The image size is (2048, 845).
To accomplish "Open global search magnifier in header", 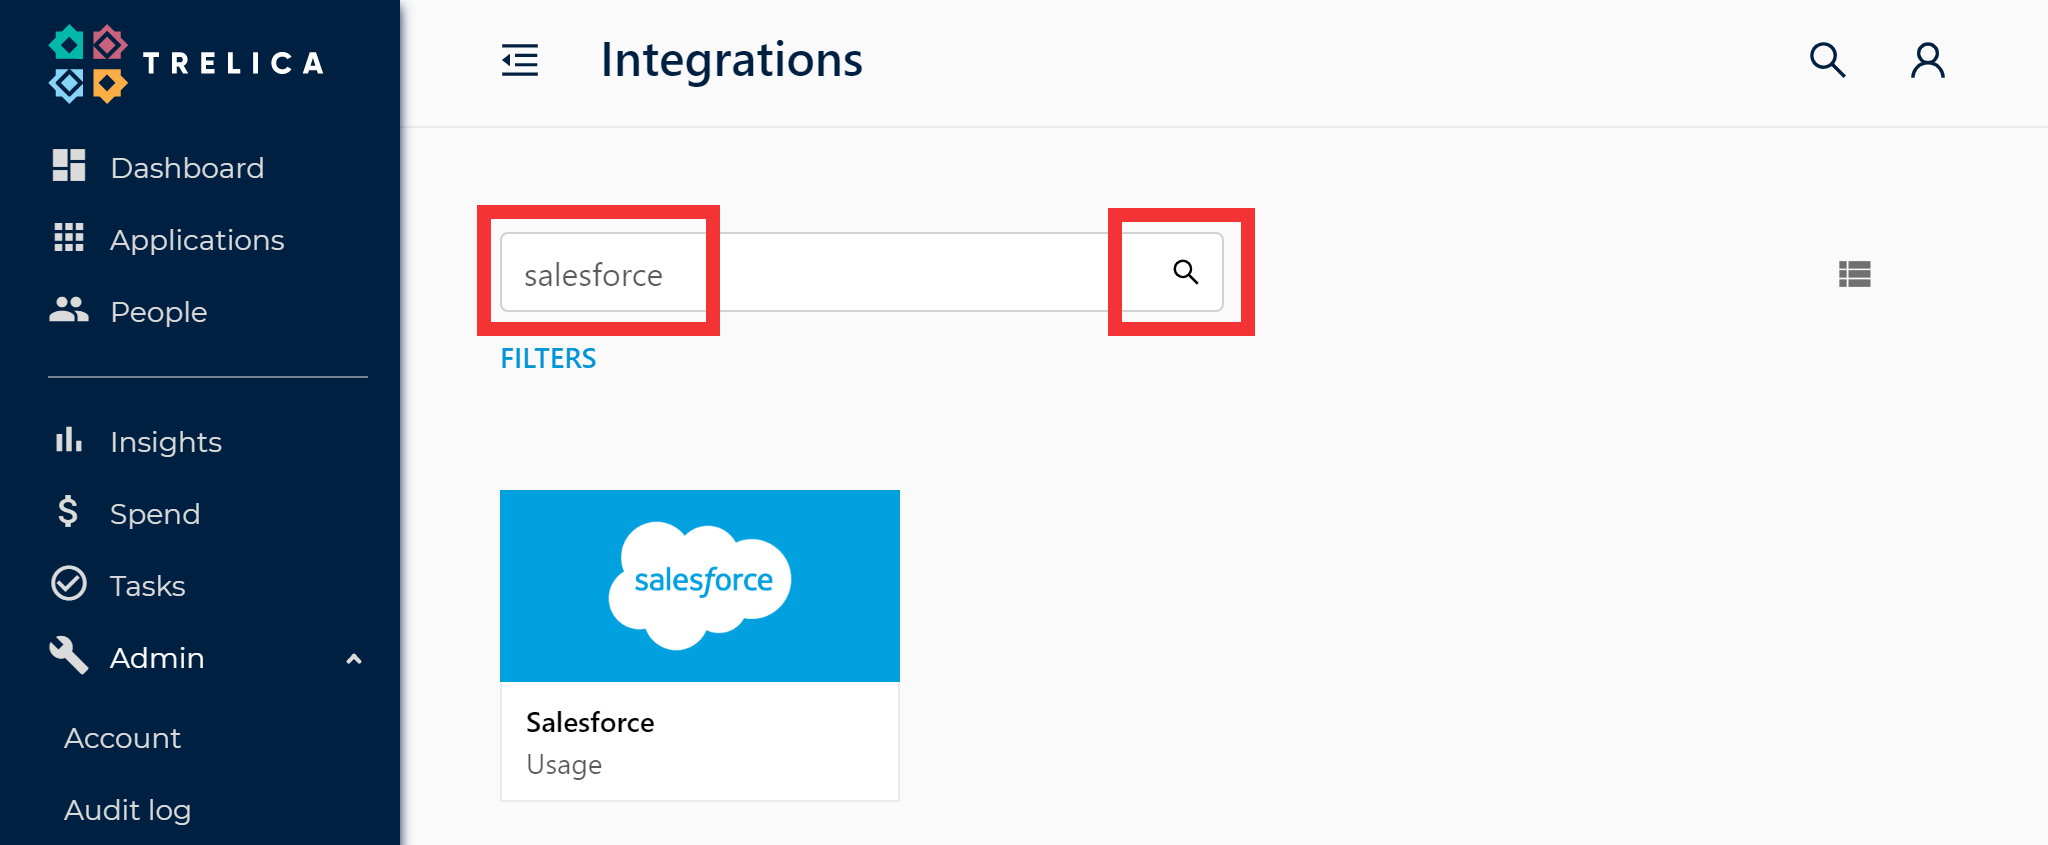I will (1827, 60).
